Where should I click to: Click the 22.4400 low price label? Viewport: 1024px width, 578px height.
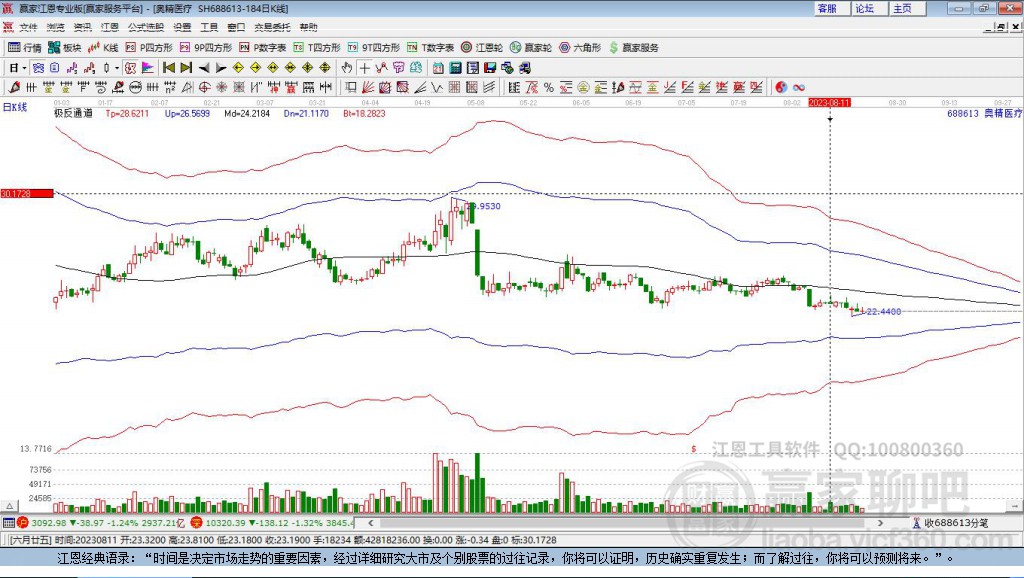coord(884,312)
